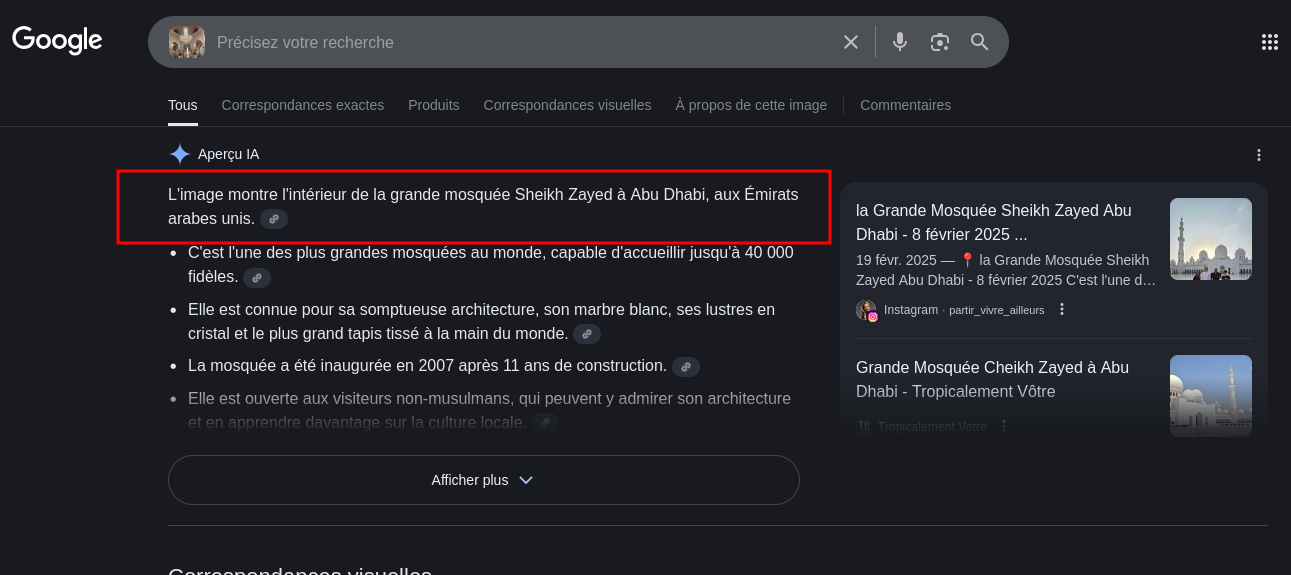
Task: Click the Commentaires link
Action: (905, 105)
